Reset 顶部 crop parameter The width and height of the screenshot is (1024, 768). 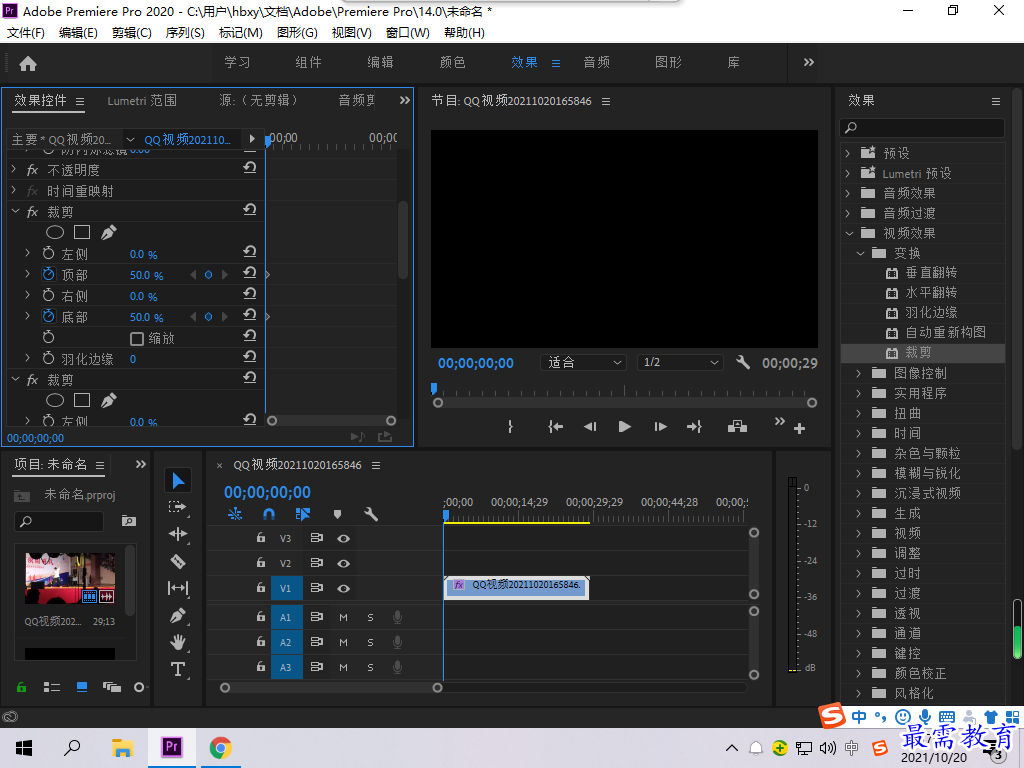249,273
